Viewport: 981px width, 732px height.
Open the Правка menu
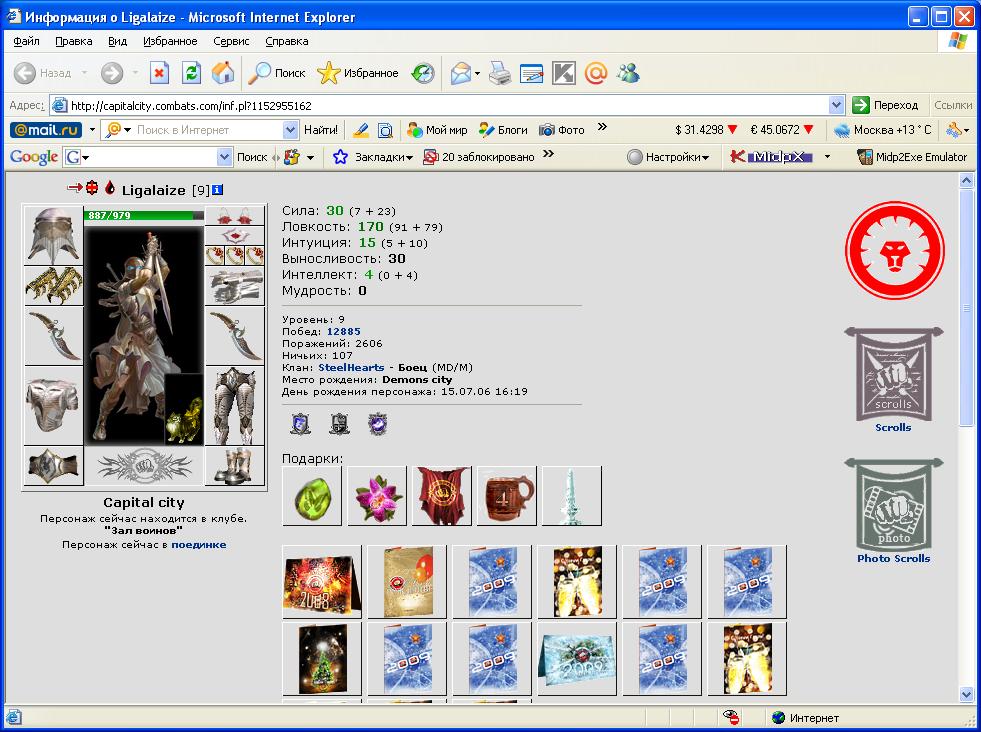(74, 41)
